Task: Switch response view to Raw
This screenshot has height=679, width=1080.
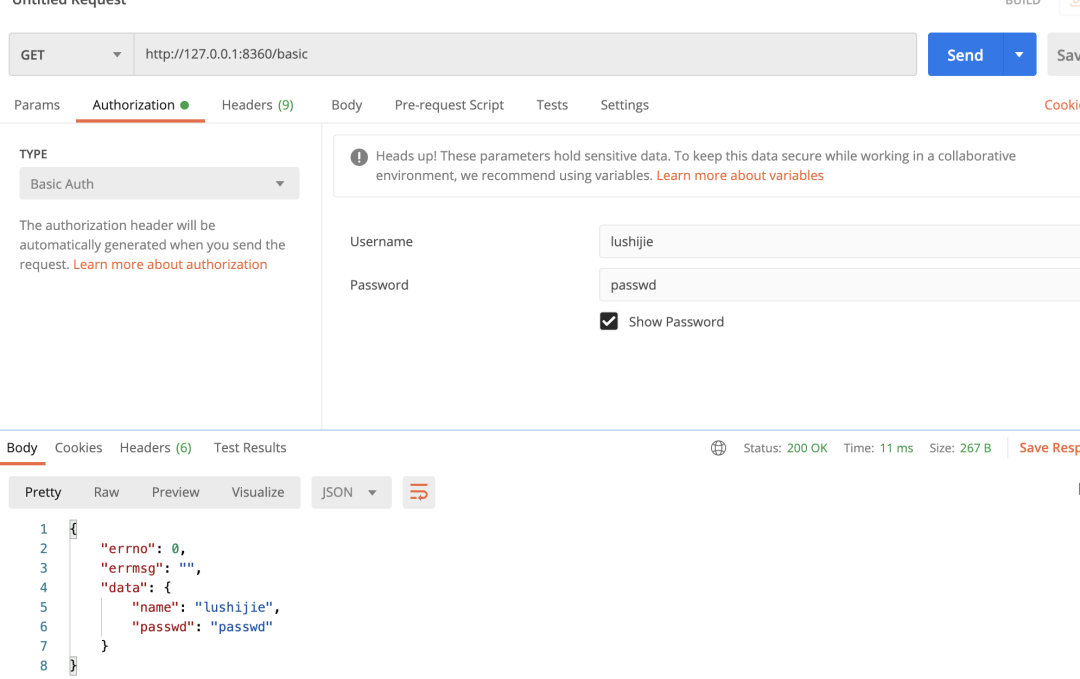Action: [106, 492]
